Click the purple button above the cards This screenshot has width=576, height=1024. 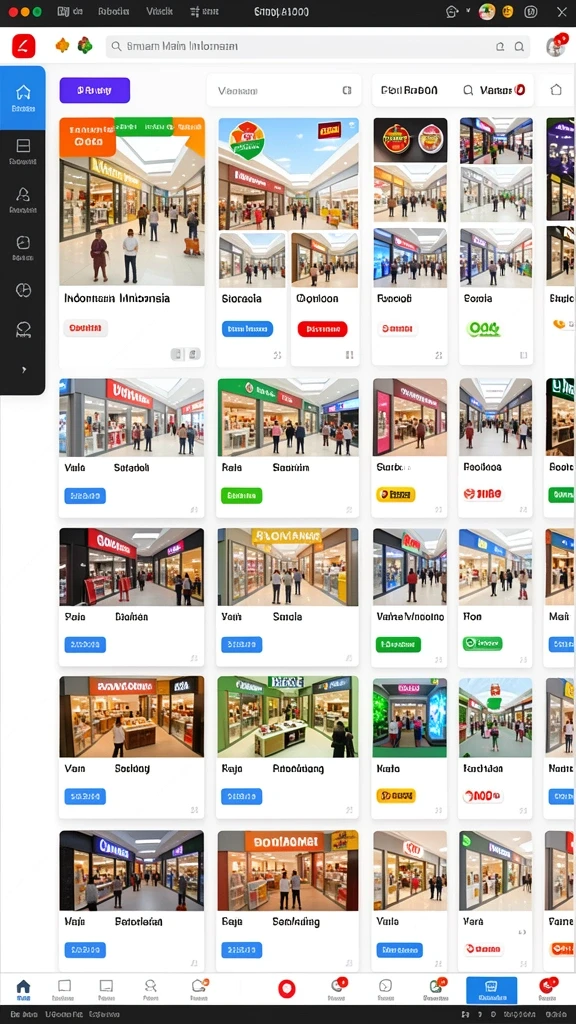pos(95,90)
